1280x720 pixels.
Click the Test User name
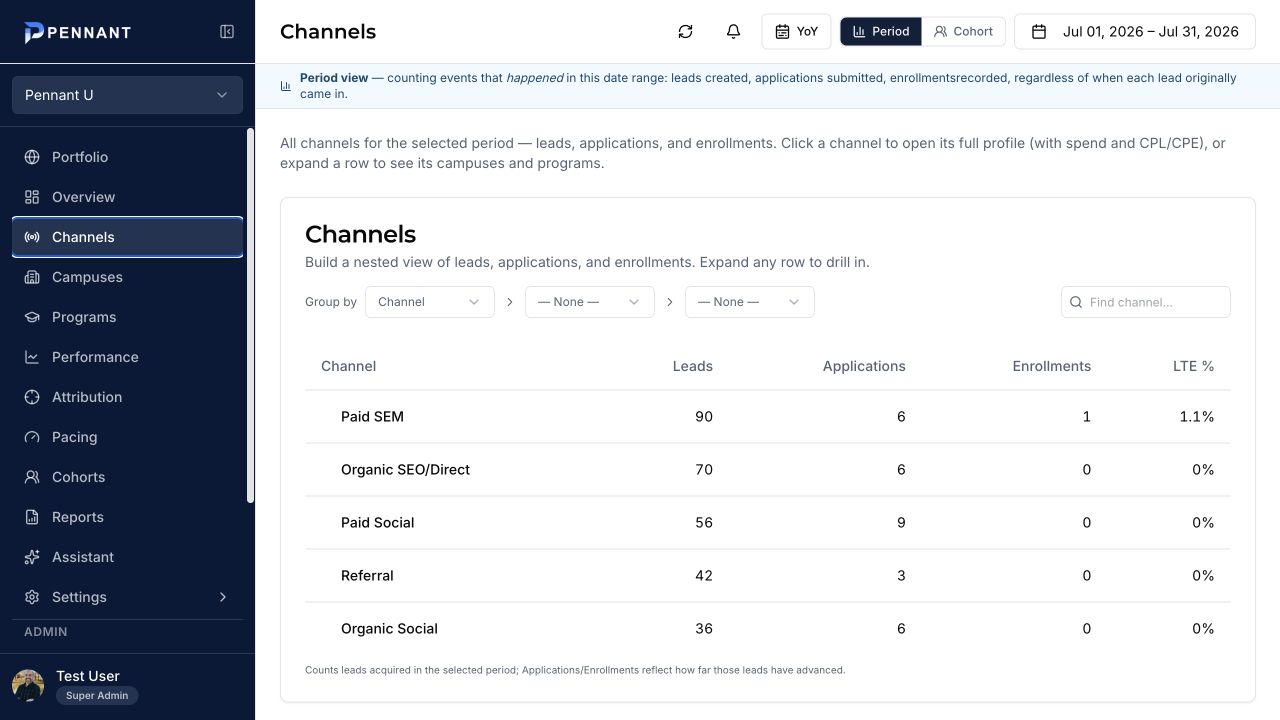click(88, 676)
